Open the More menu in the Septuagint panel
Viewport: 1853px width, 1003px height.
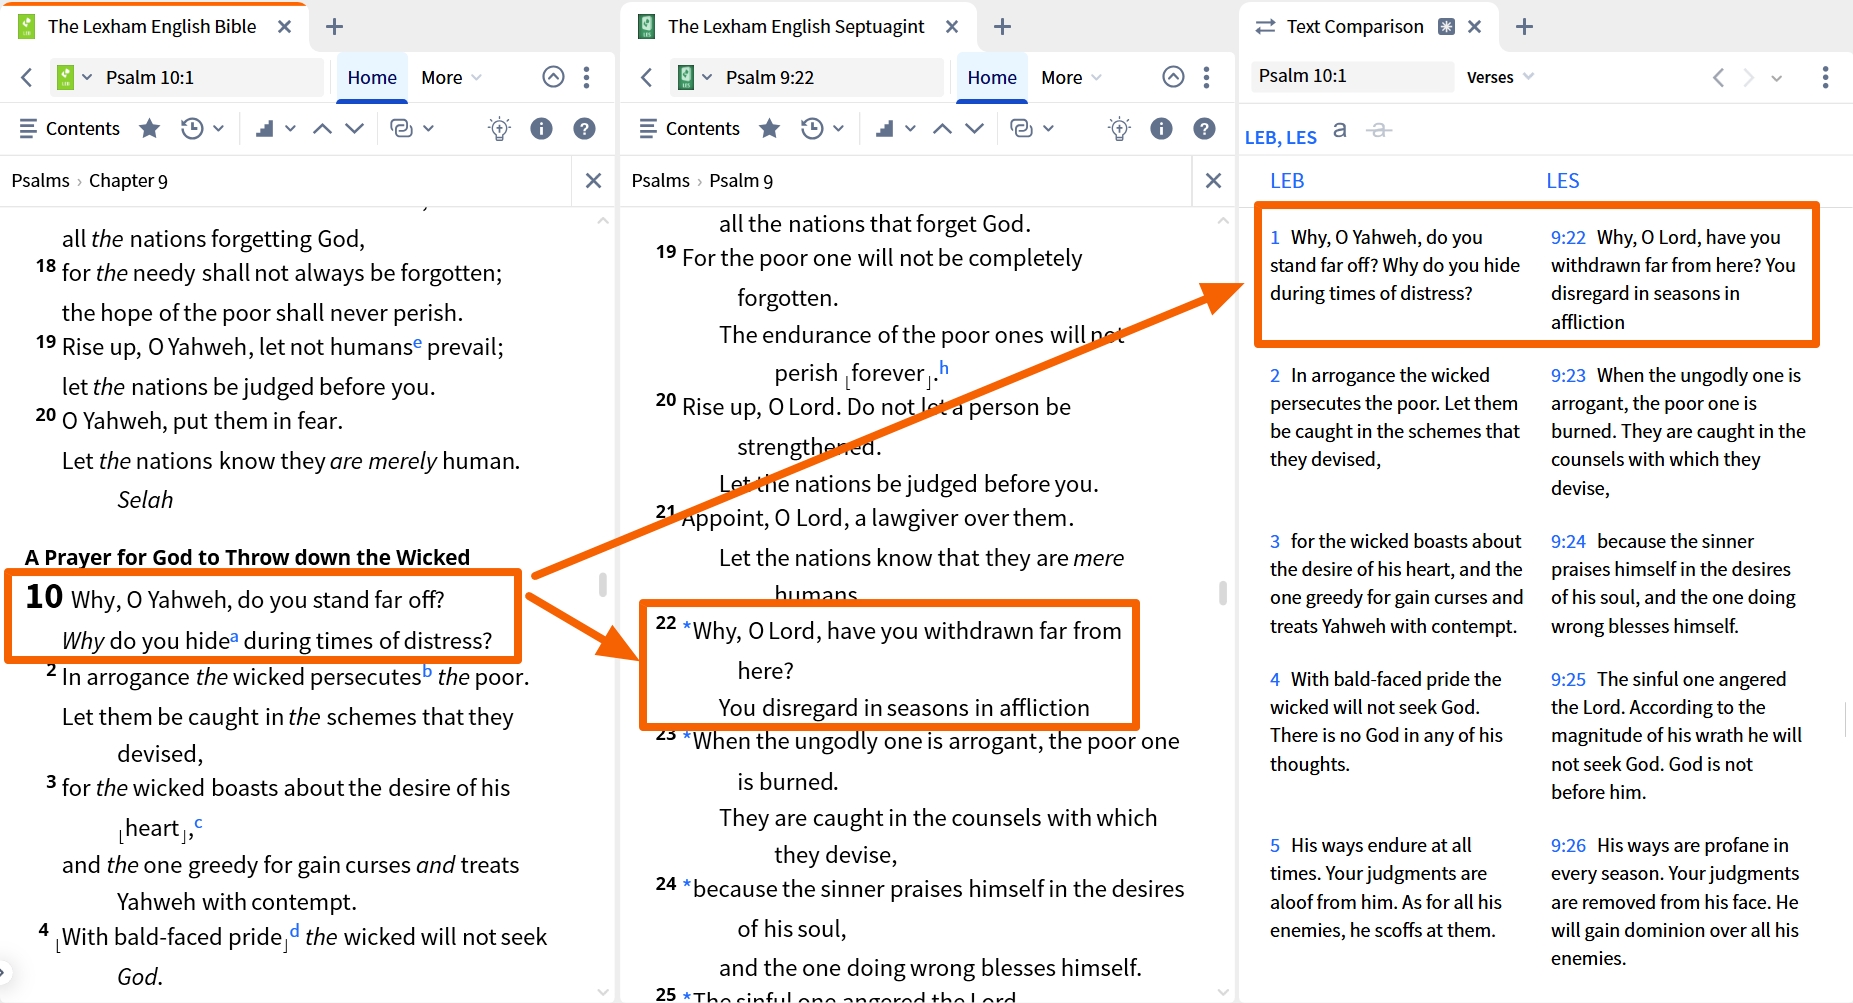point(1071,77)
